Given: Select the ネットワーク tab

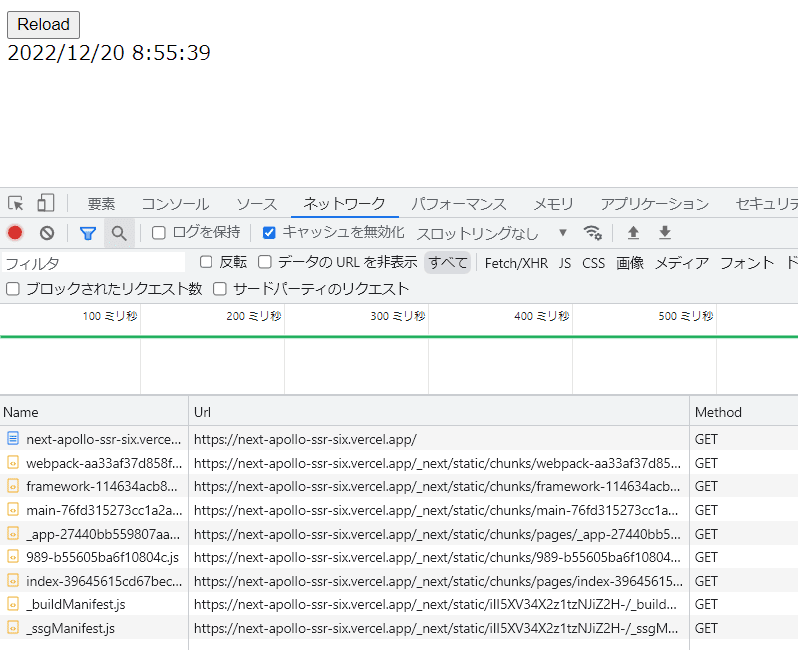Looking at the screenshot, I should click(x=345, y=204).
